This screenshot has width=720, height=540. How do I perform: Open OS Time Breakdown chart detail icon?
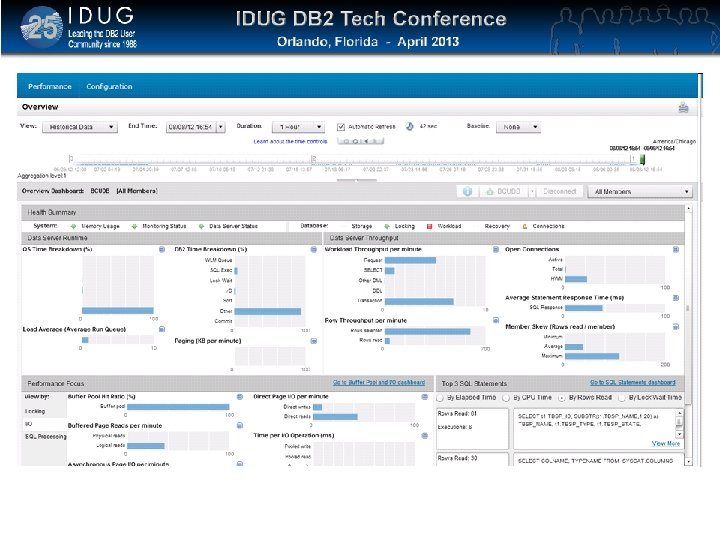(162, 249)
